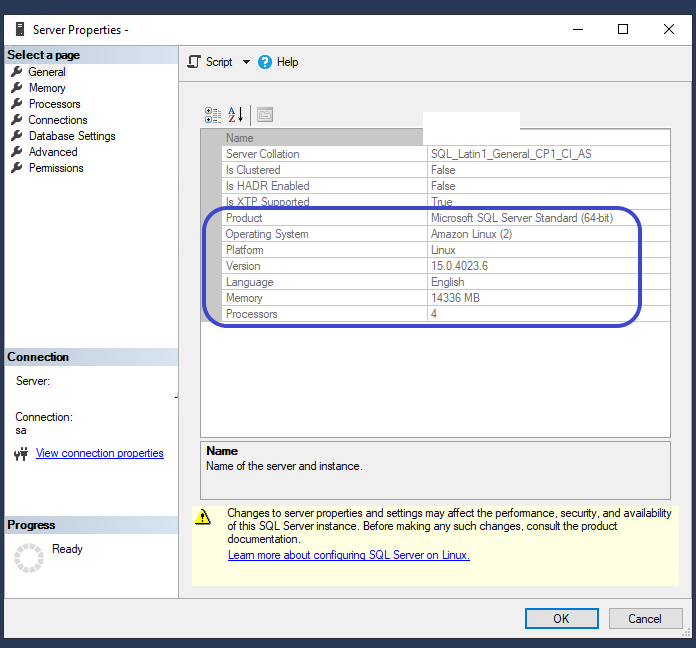Click the 15.0.4023.6 version value
This screenshot has width=696, height=648.
click(x=459, y=266)
